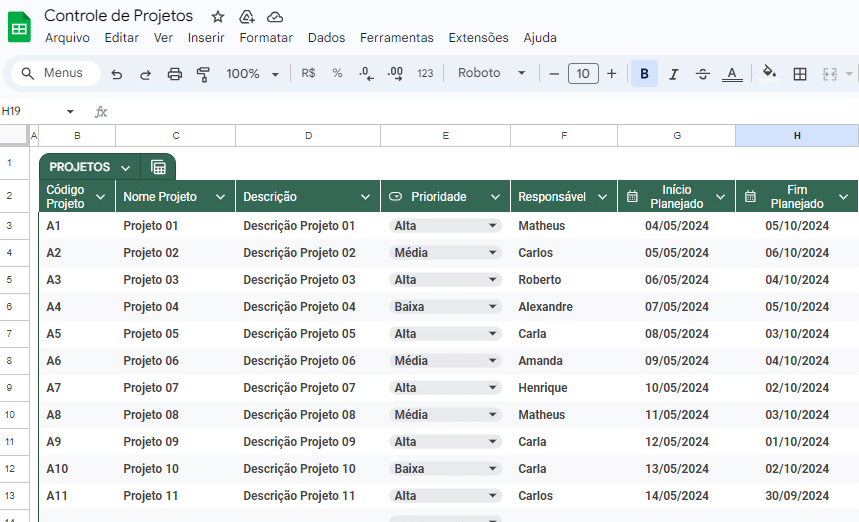This screenshot has height=522, width=859.
Task: Toggle italic formatting button
Action: (674, 74)
